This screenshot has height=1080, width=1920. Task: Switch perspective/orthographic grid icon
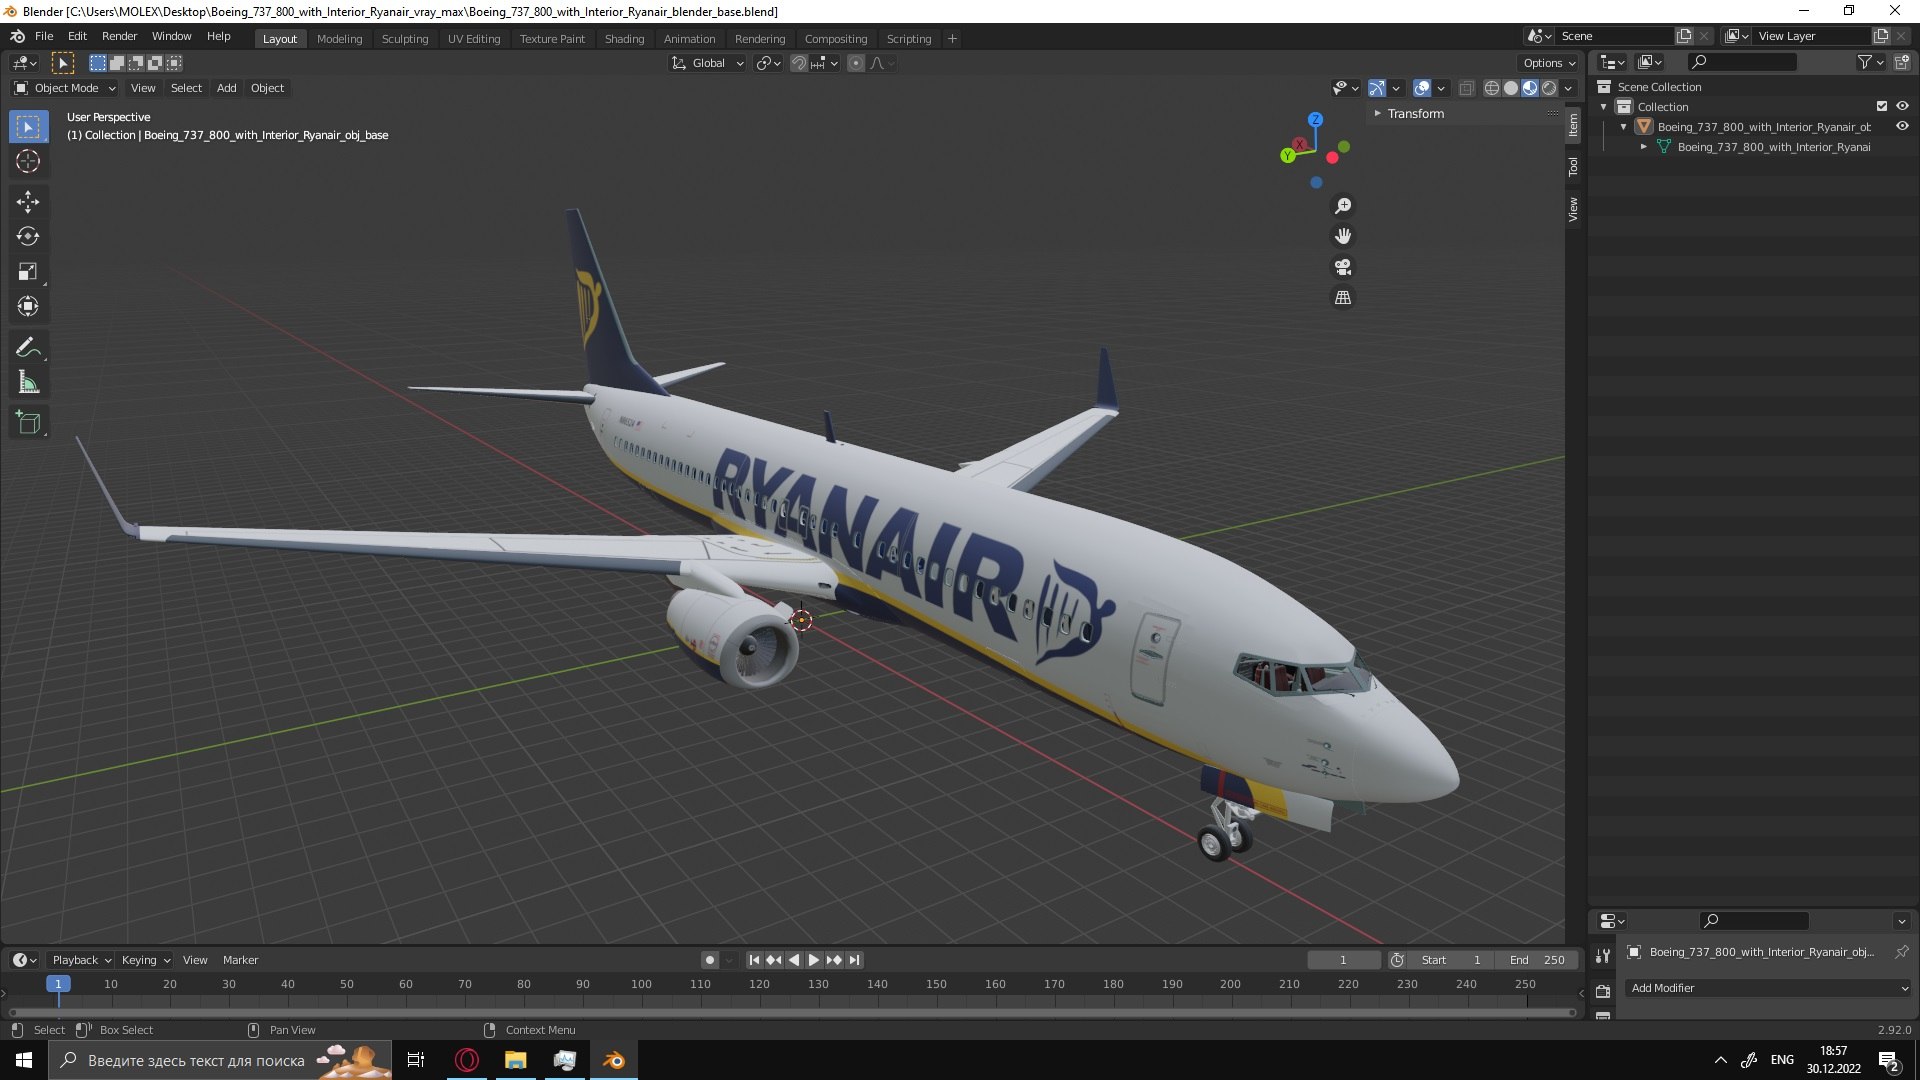1343,298
